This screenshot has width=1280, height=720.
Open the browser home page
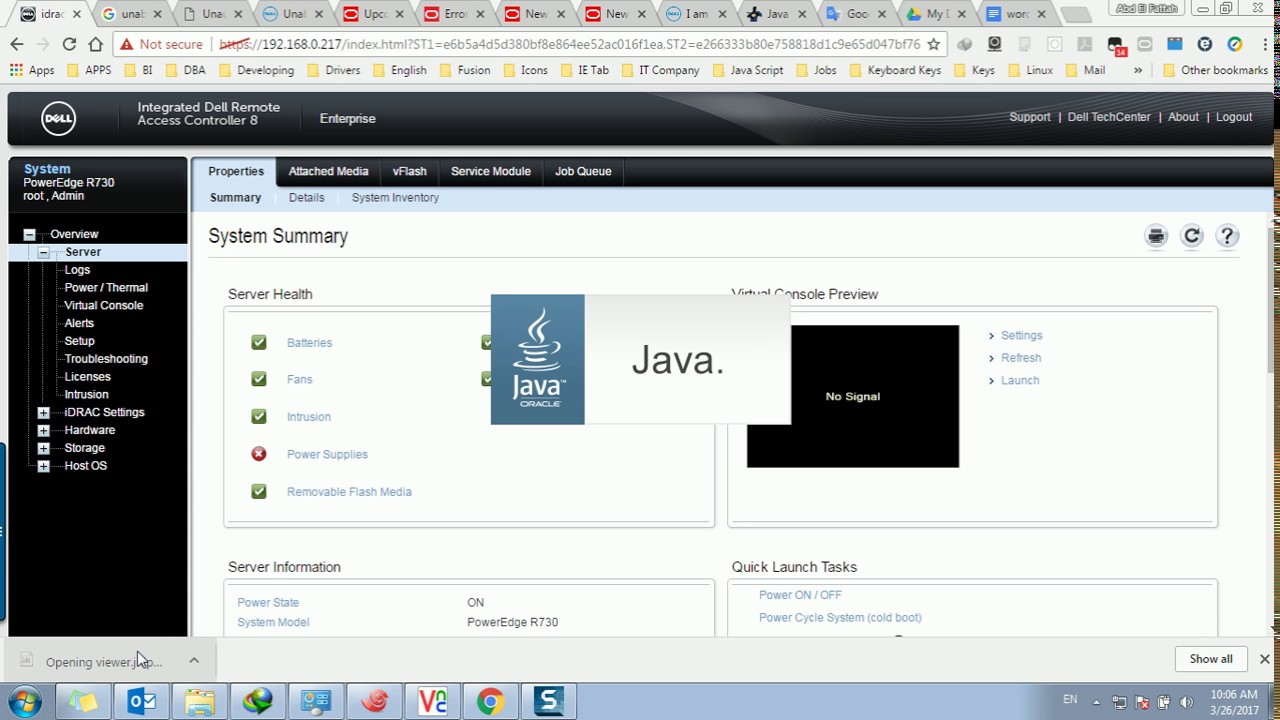point(95,44)
